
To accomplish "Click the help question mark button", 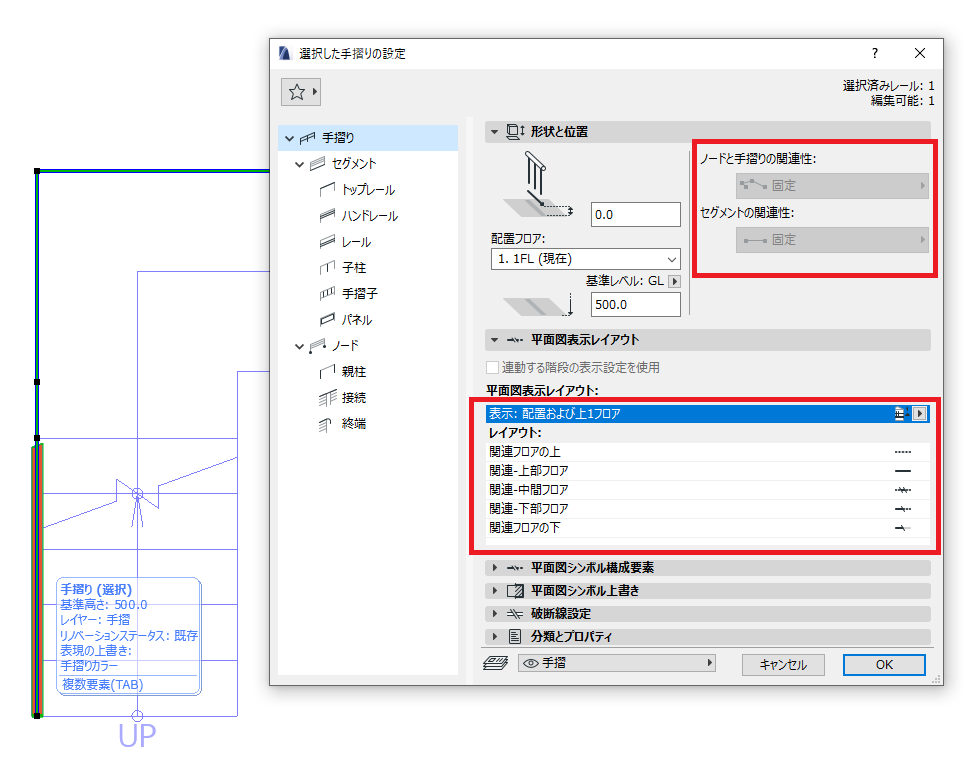I will point(875,53).
